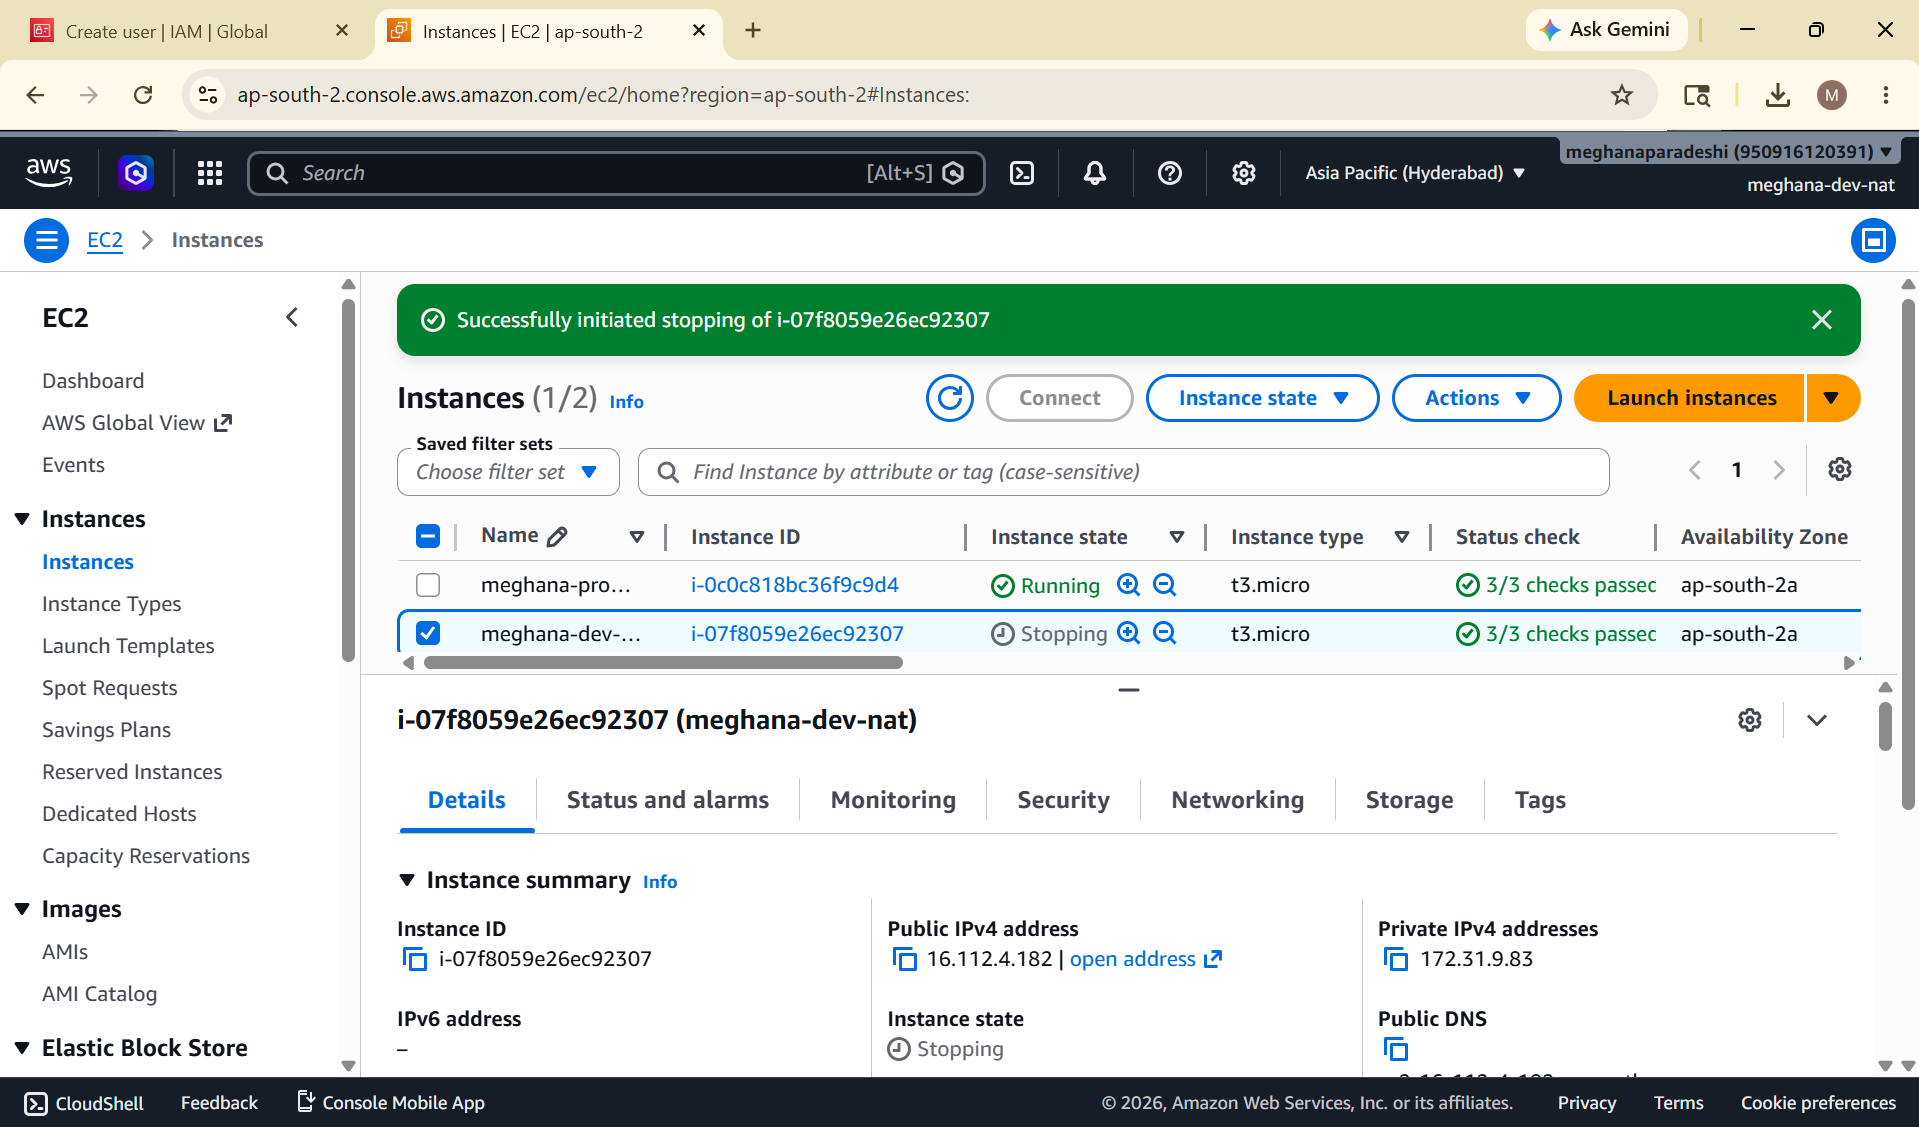Viewport: 1919px width, 1127px height.
Task: Switch to the Status and alarms tab
Action: pos(668,800)
